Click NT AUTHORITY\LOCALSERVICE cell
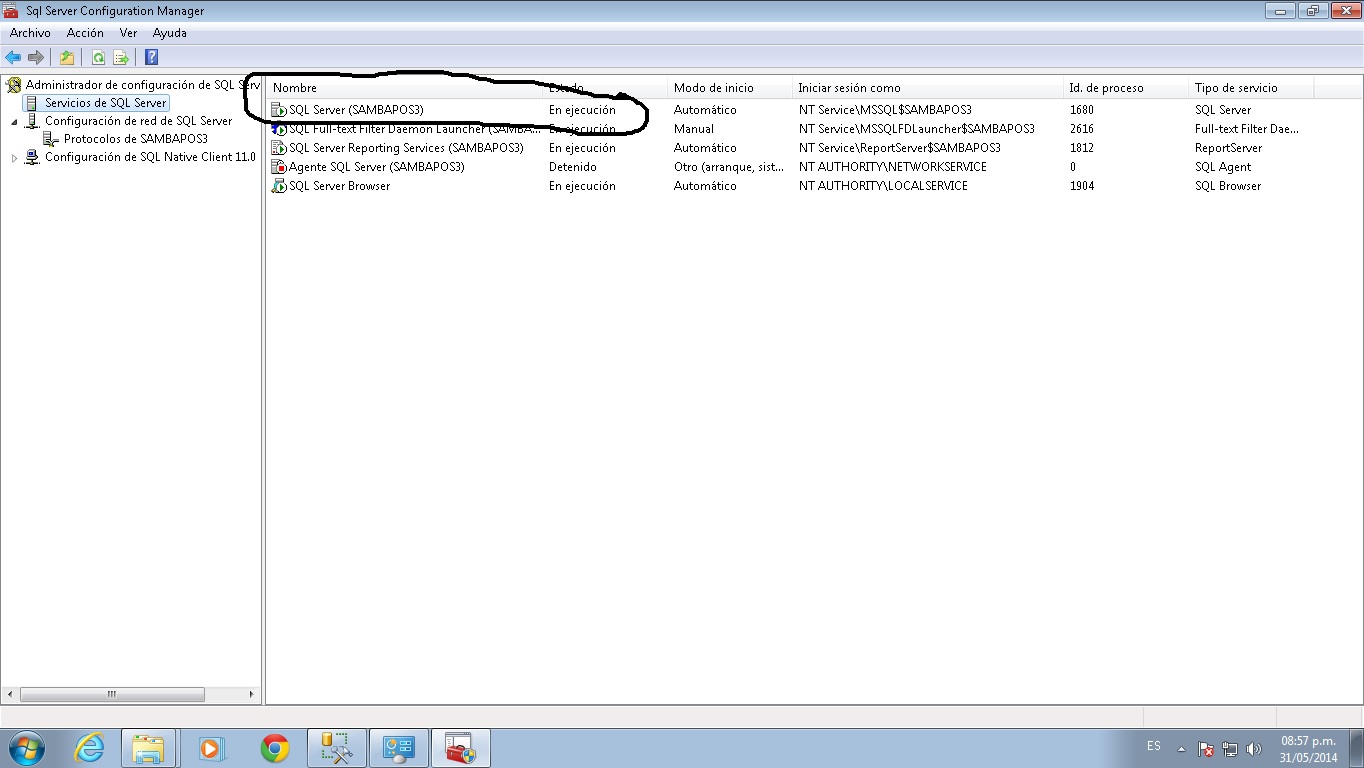The width and height of the screenshot is (1364, 768). [x=883, y=186]
